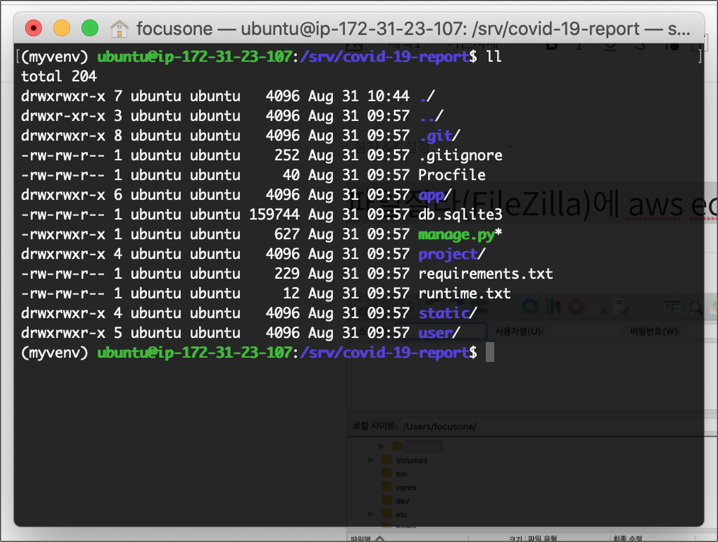Click the 'project/' directory name
This screenshot has width=718, height=542.
(x=452, y=254)
